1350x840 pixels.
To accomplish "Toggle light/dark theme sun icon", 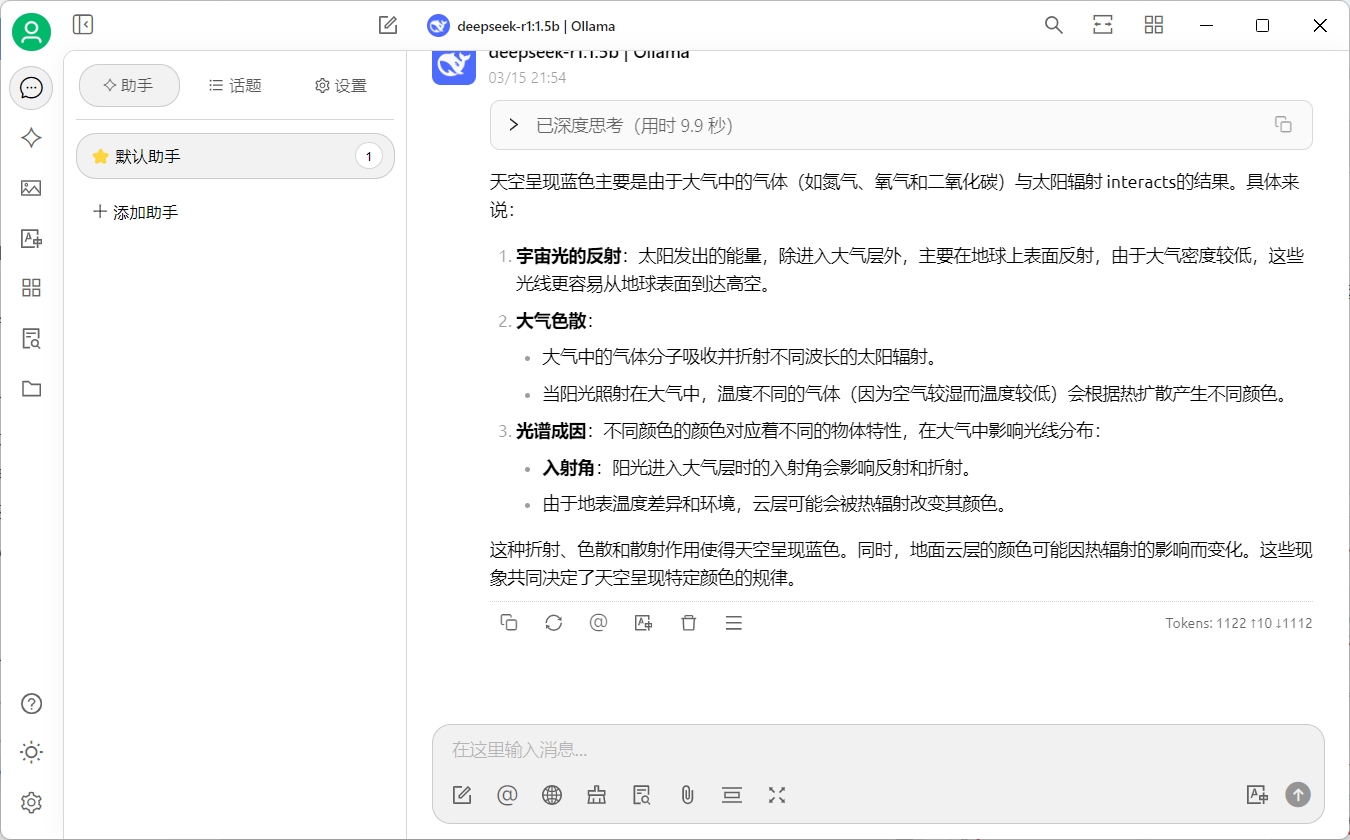I will point(31,752).
